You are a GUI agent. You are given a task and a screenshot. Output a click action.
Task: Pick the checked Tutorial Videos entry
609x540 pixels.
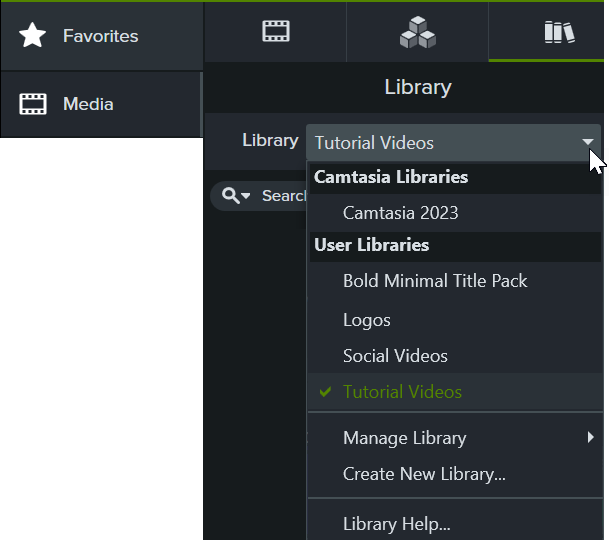click(x=402, y=392)
